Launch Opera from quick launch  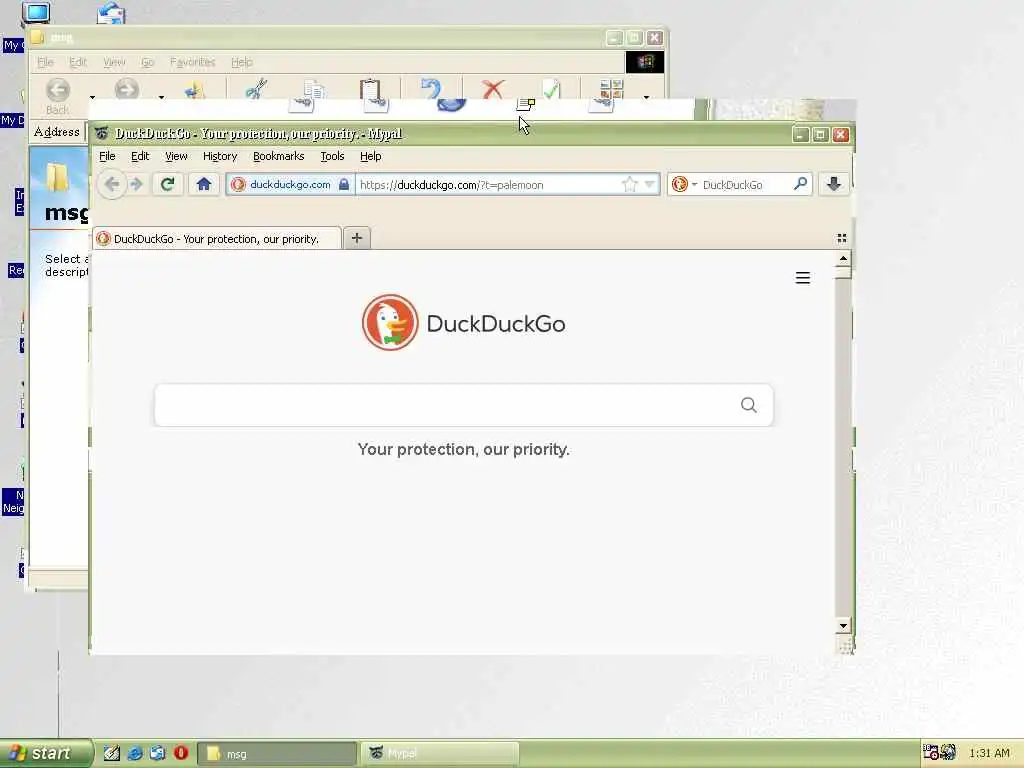181,753
